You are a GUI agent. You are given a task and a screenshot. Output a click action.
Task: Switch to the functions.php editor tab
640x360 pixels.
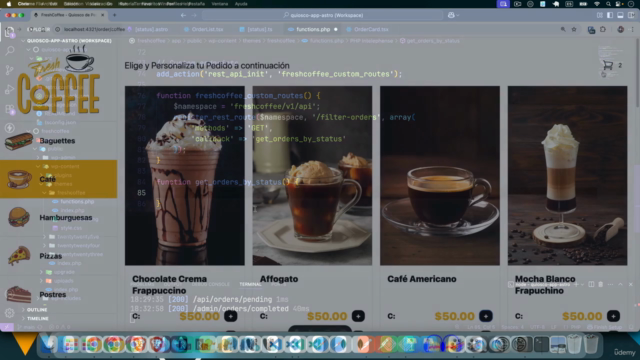pyautogui.click(x=313, y=29)
